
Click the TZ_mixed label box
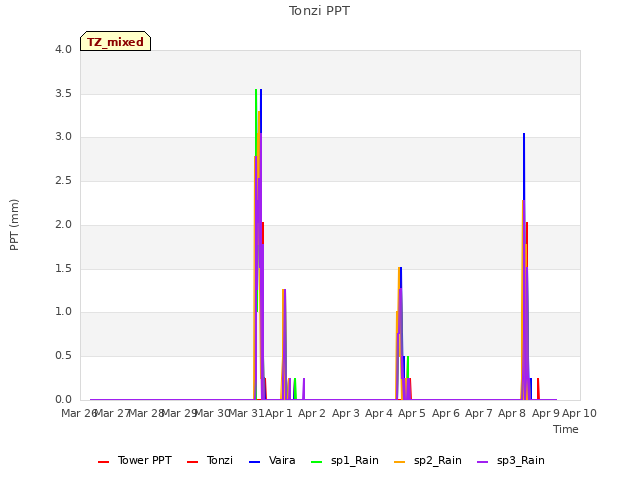pos(116,41)
